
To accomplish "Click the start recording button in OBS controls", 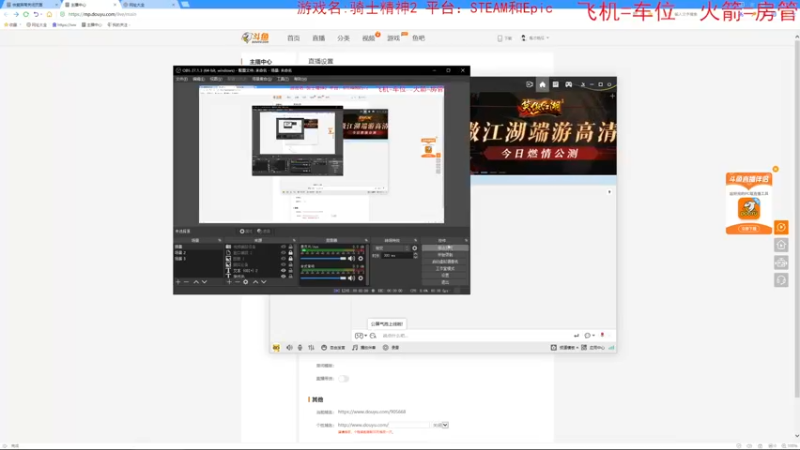I will coord(445,255).
